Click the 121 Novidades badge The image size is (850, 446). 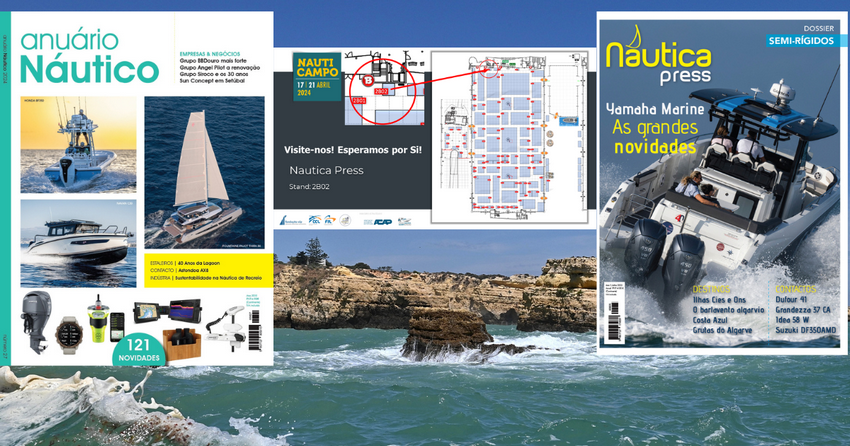pos(139,350)
